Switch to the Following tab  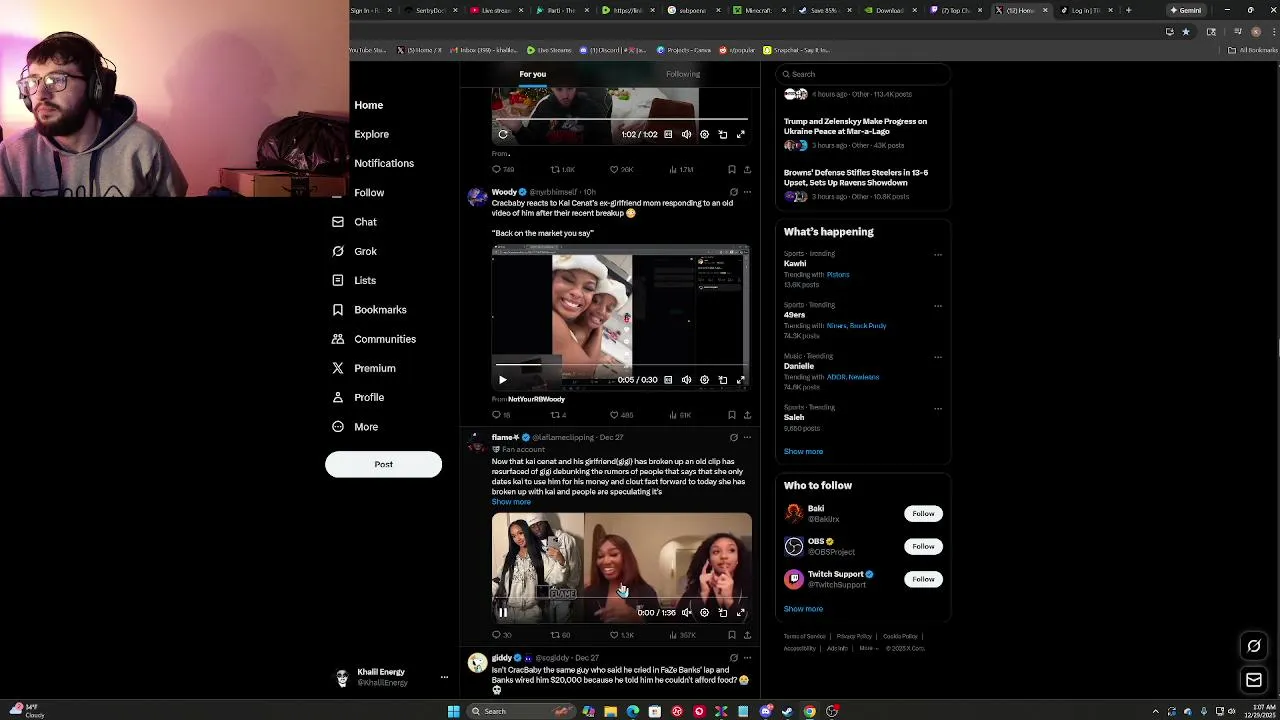(x=683, y=74)
